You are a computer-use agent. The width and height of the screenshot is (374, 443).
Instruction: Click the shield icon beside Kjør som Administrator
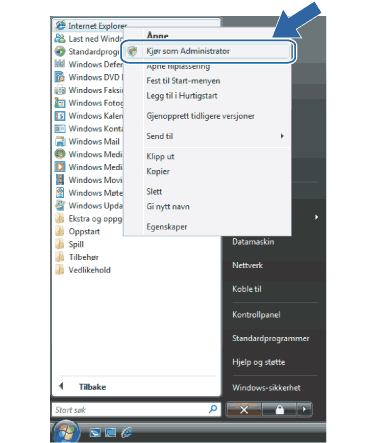coord(133,51)
